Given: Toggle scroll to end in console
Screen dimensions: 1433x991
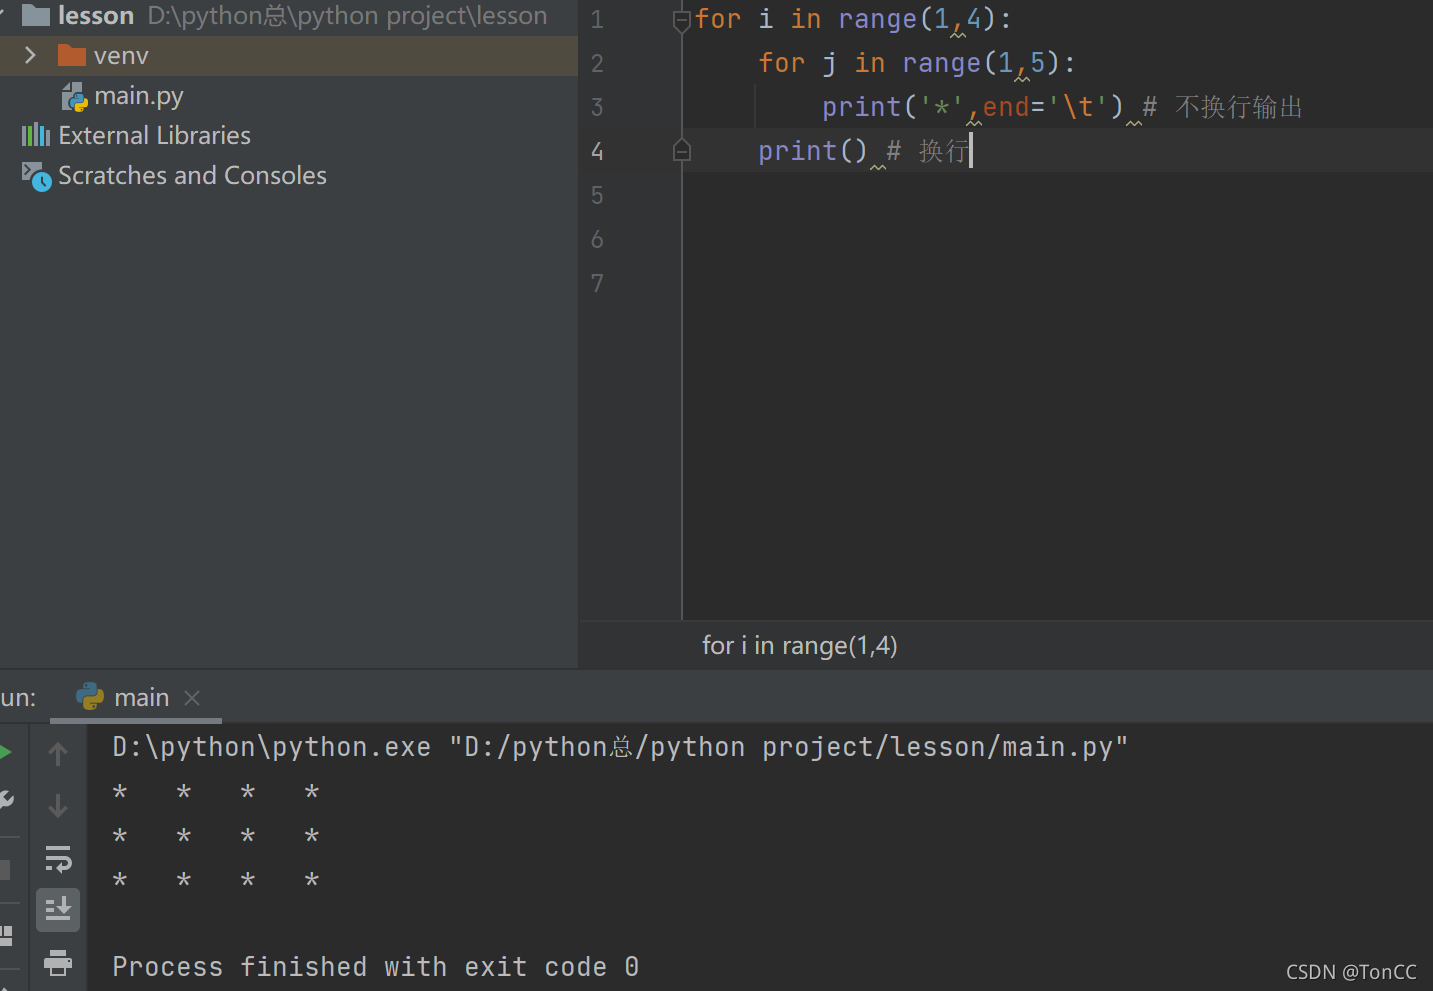Looking at the screenshot, I should tap(58, 910).
